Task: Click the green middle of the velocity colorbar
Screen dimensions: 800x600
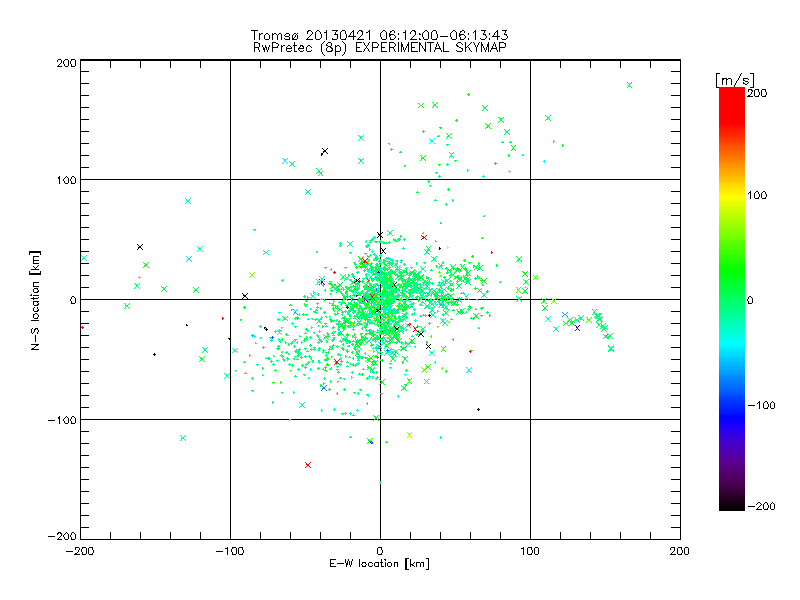Action: [x=732, y=286]
